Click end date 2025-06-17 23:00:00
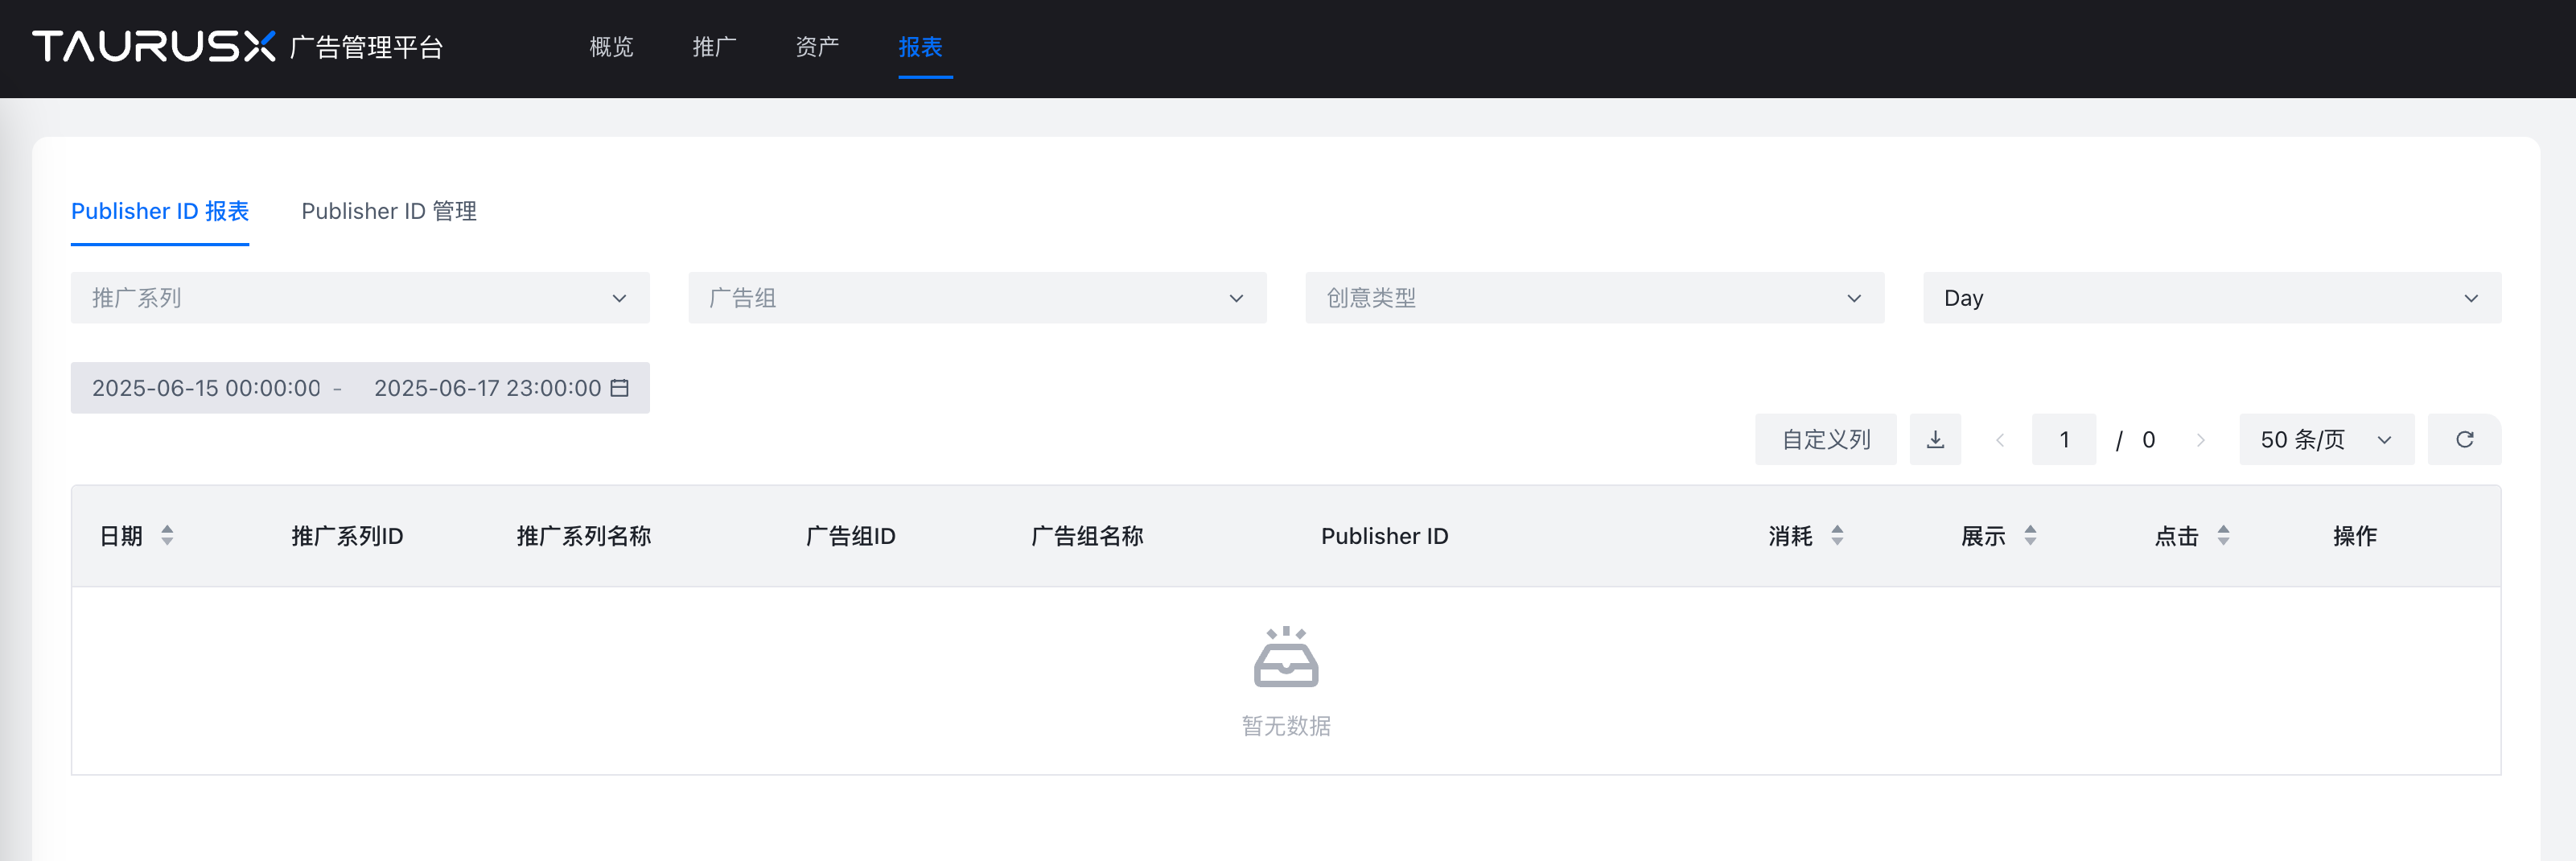 click(488, 388)
